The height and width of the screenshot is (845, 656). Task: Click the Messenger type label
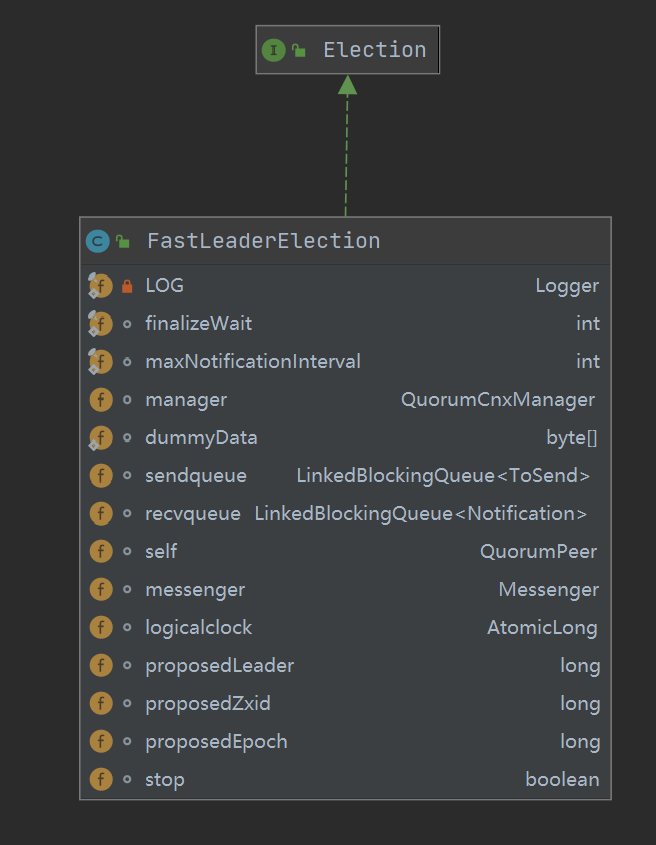549,590
